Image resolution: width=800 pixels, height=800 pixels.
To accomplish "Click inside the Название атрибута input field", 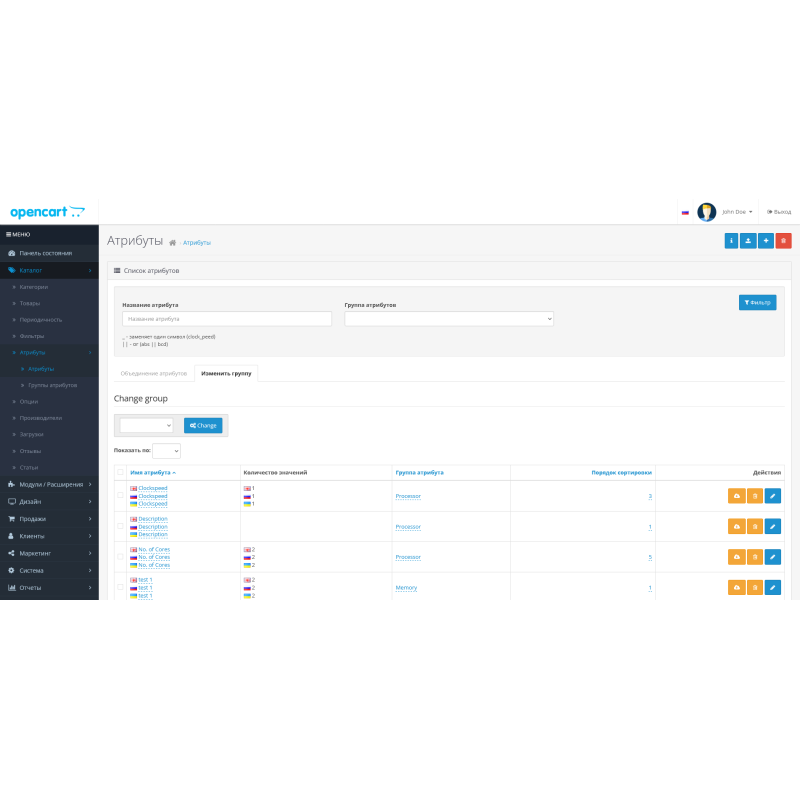I will pos(225,318).
